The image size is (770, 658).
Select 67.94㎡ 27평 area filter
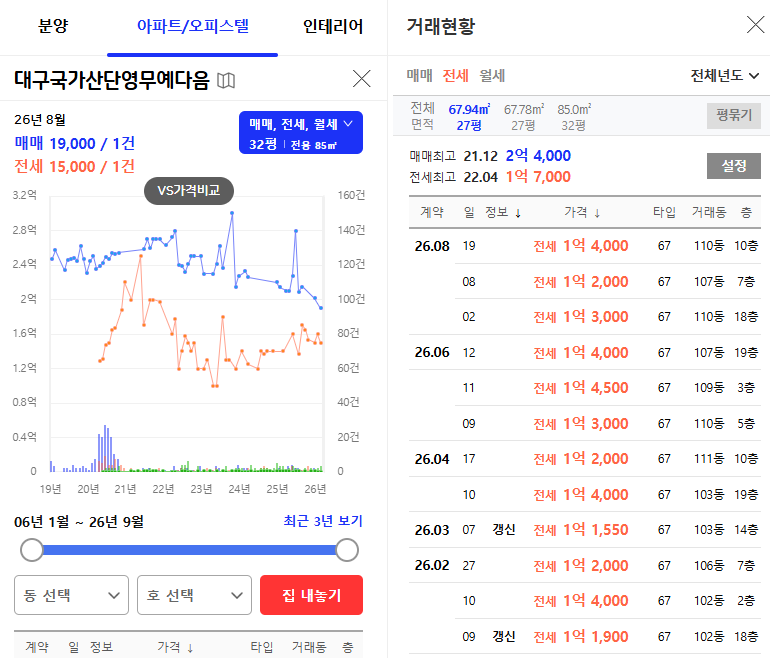pyautogui.click(x=469, y=117)
